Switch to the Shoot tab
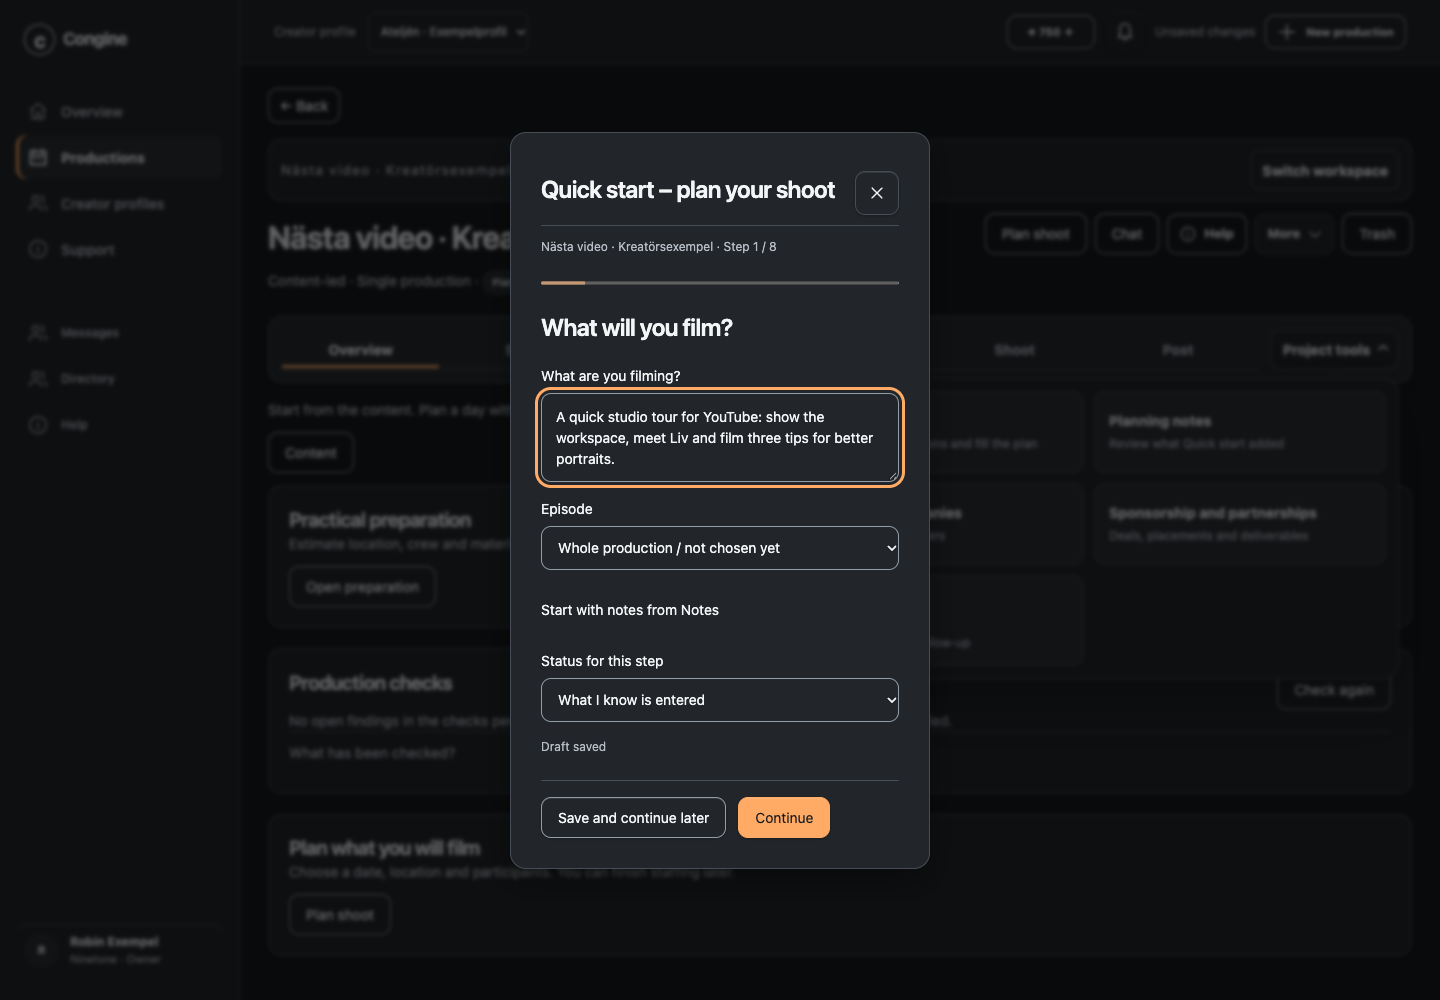The height and width of the screenshot is (1000, 1440). (1014, 350)
